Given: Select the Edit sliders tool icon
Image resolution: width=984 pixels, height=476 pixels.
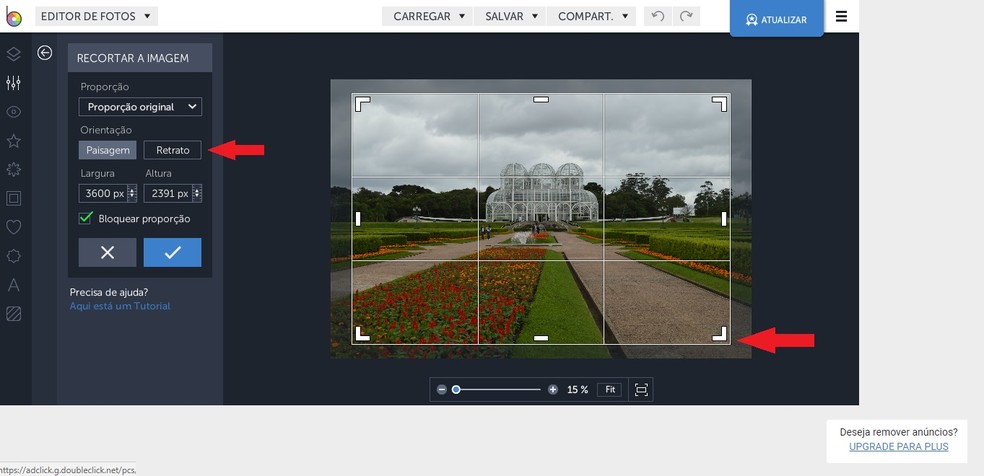Looking at the screenshot, I should coord(14,83).
